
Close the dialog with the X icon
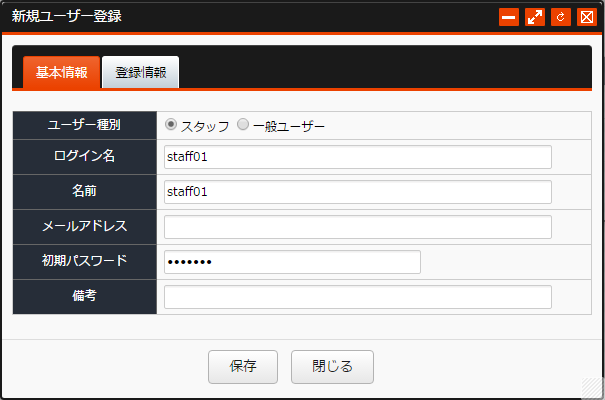point(587,17)
